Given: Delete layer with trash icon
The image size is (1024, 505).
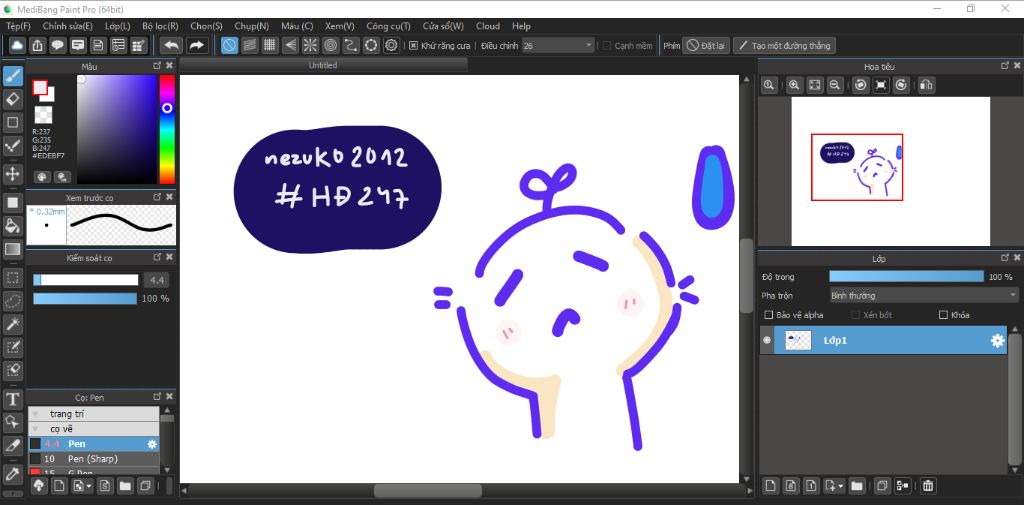Looking at the screenshot, I should click(928, 485).
